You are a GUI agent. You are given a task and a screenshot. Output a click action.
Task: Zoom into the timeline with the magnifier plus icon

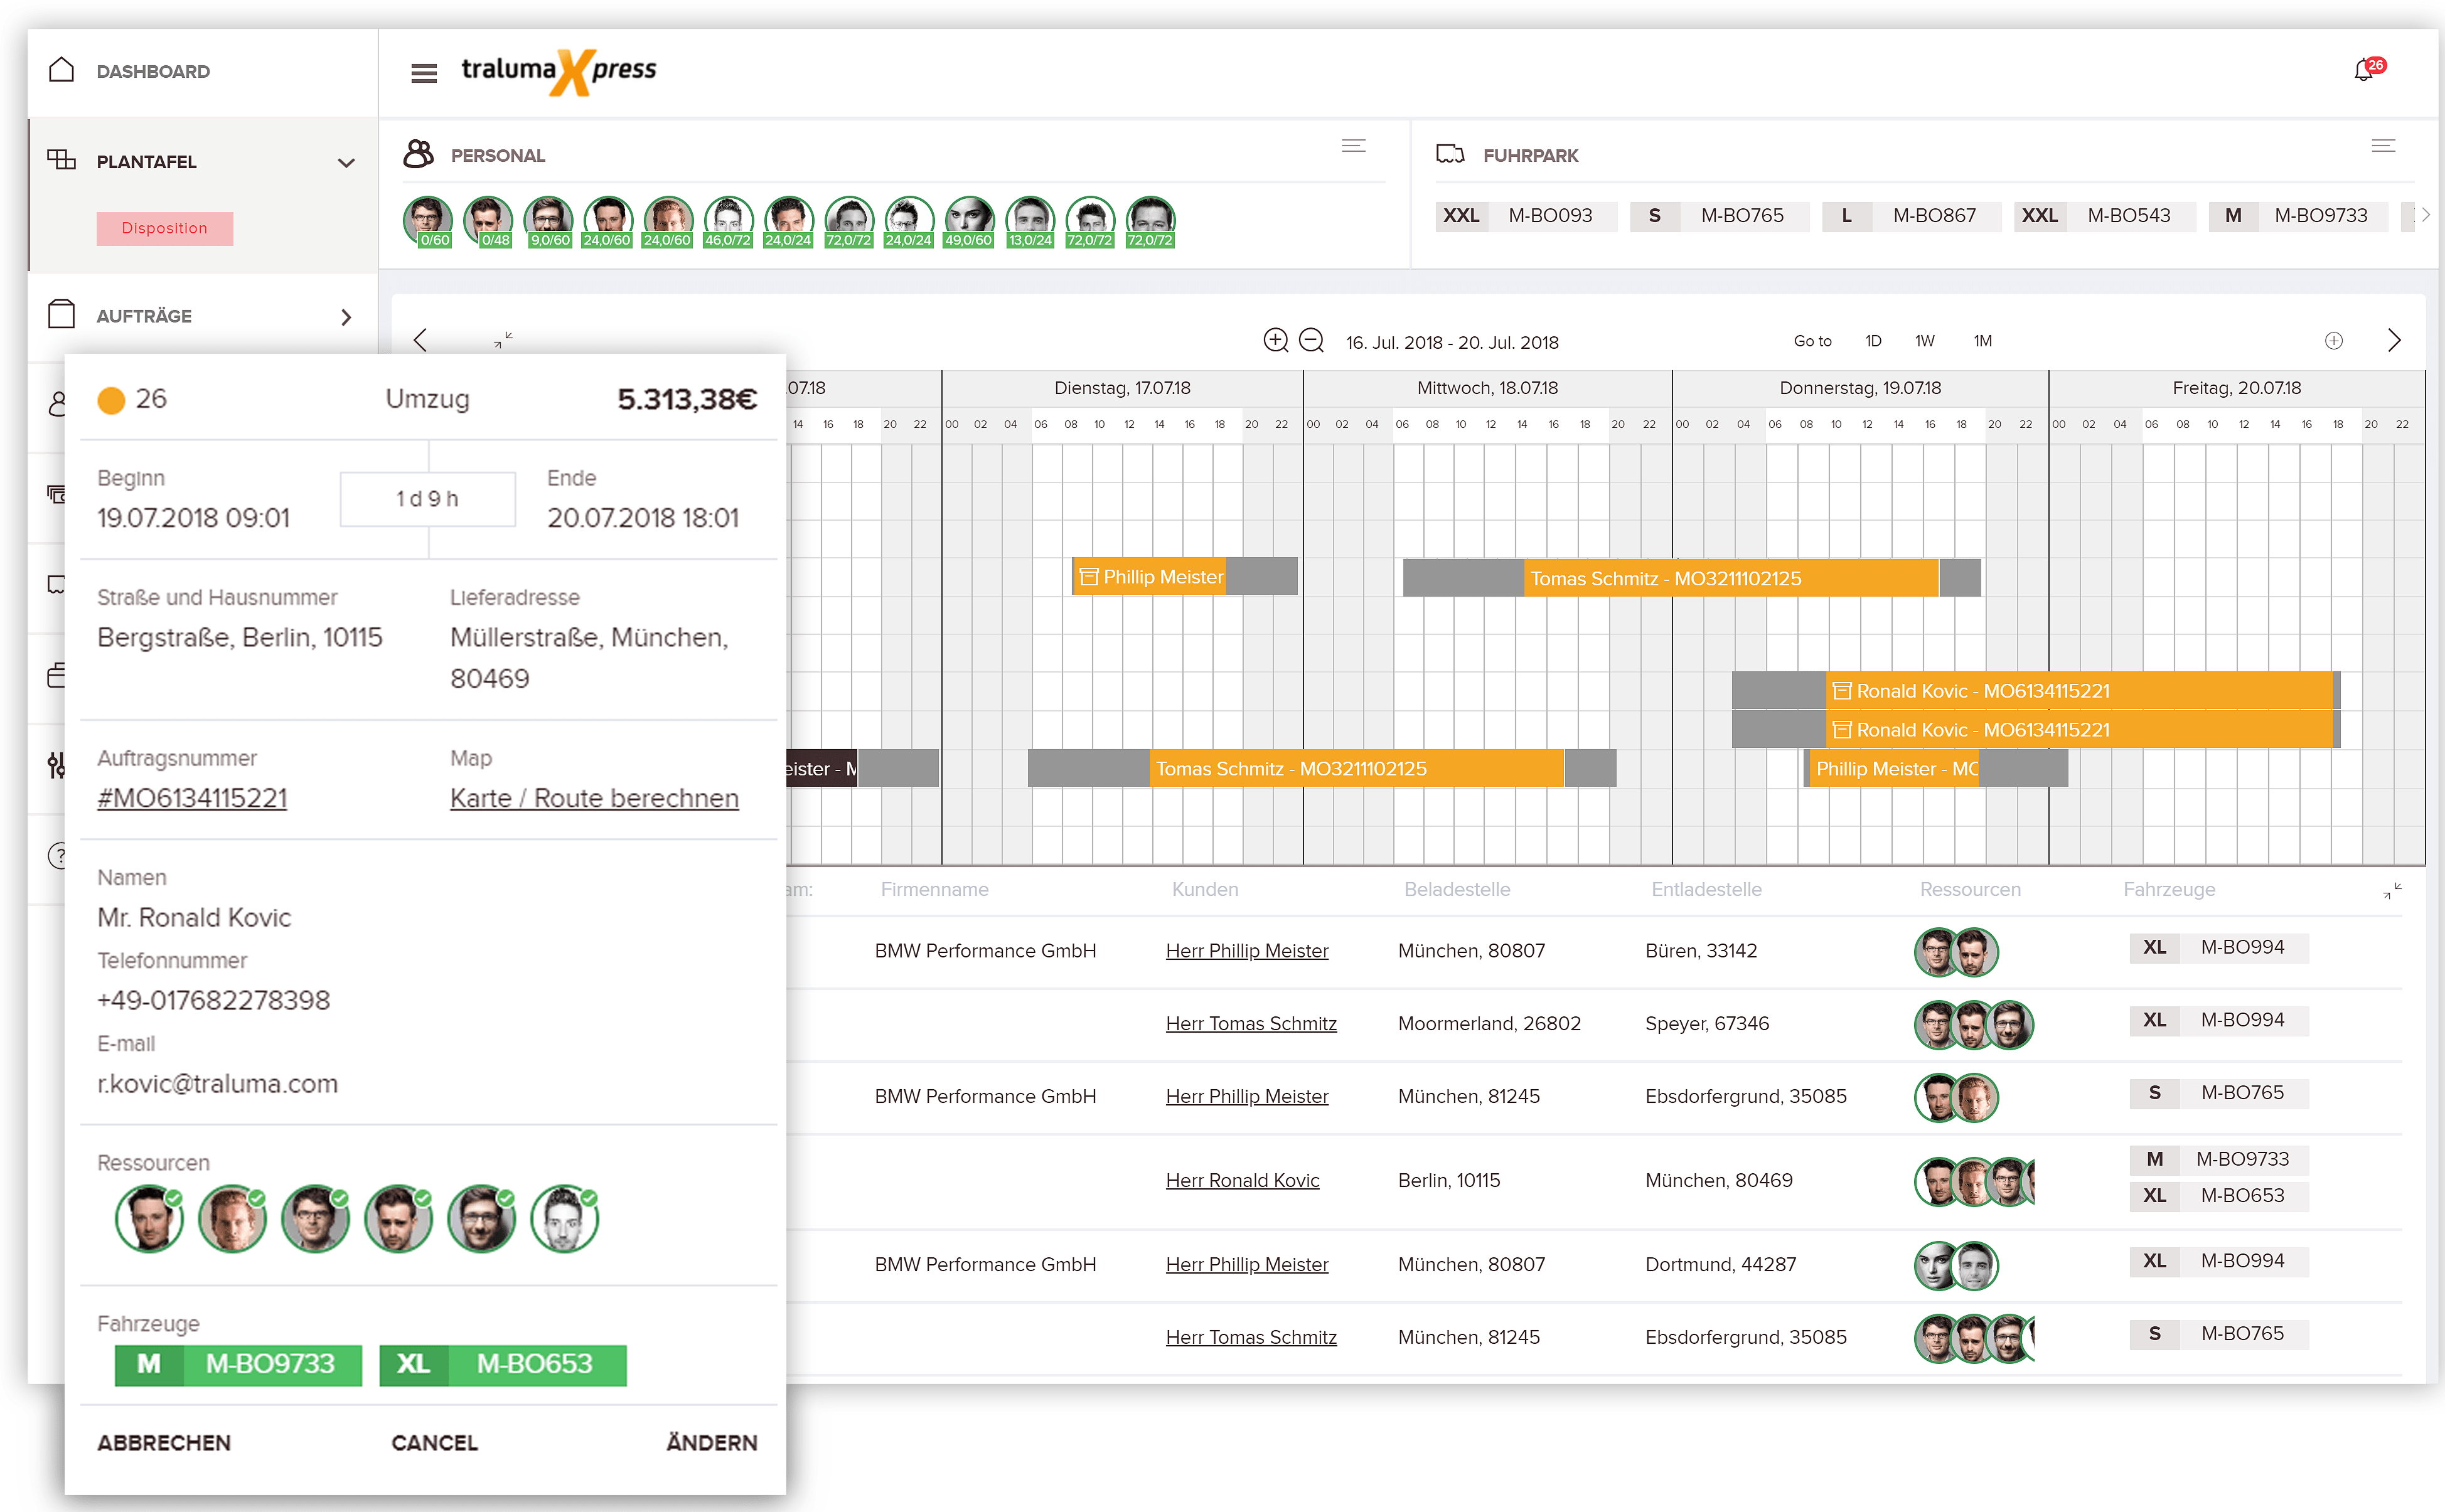[1276, 340]
